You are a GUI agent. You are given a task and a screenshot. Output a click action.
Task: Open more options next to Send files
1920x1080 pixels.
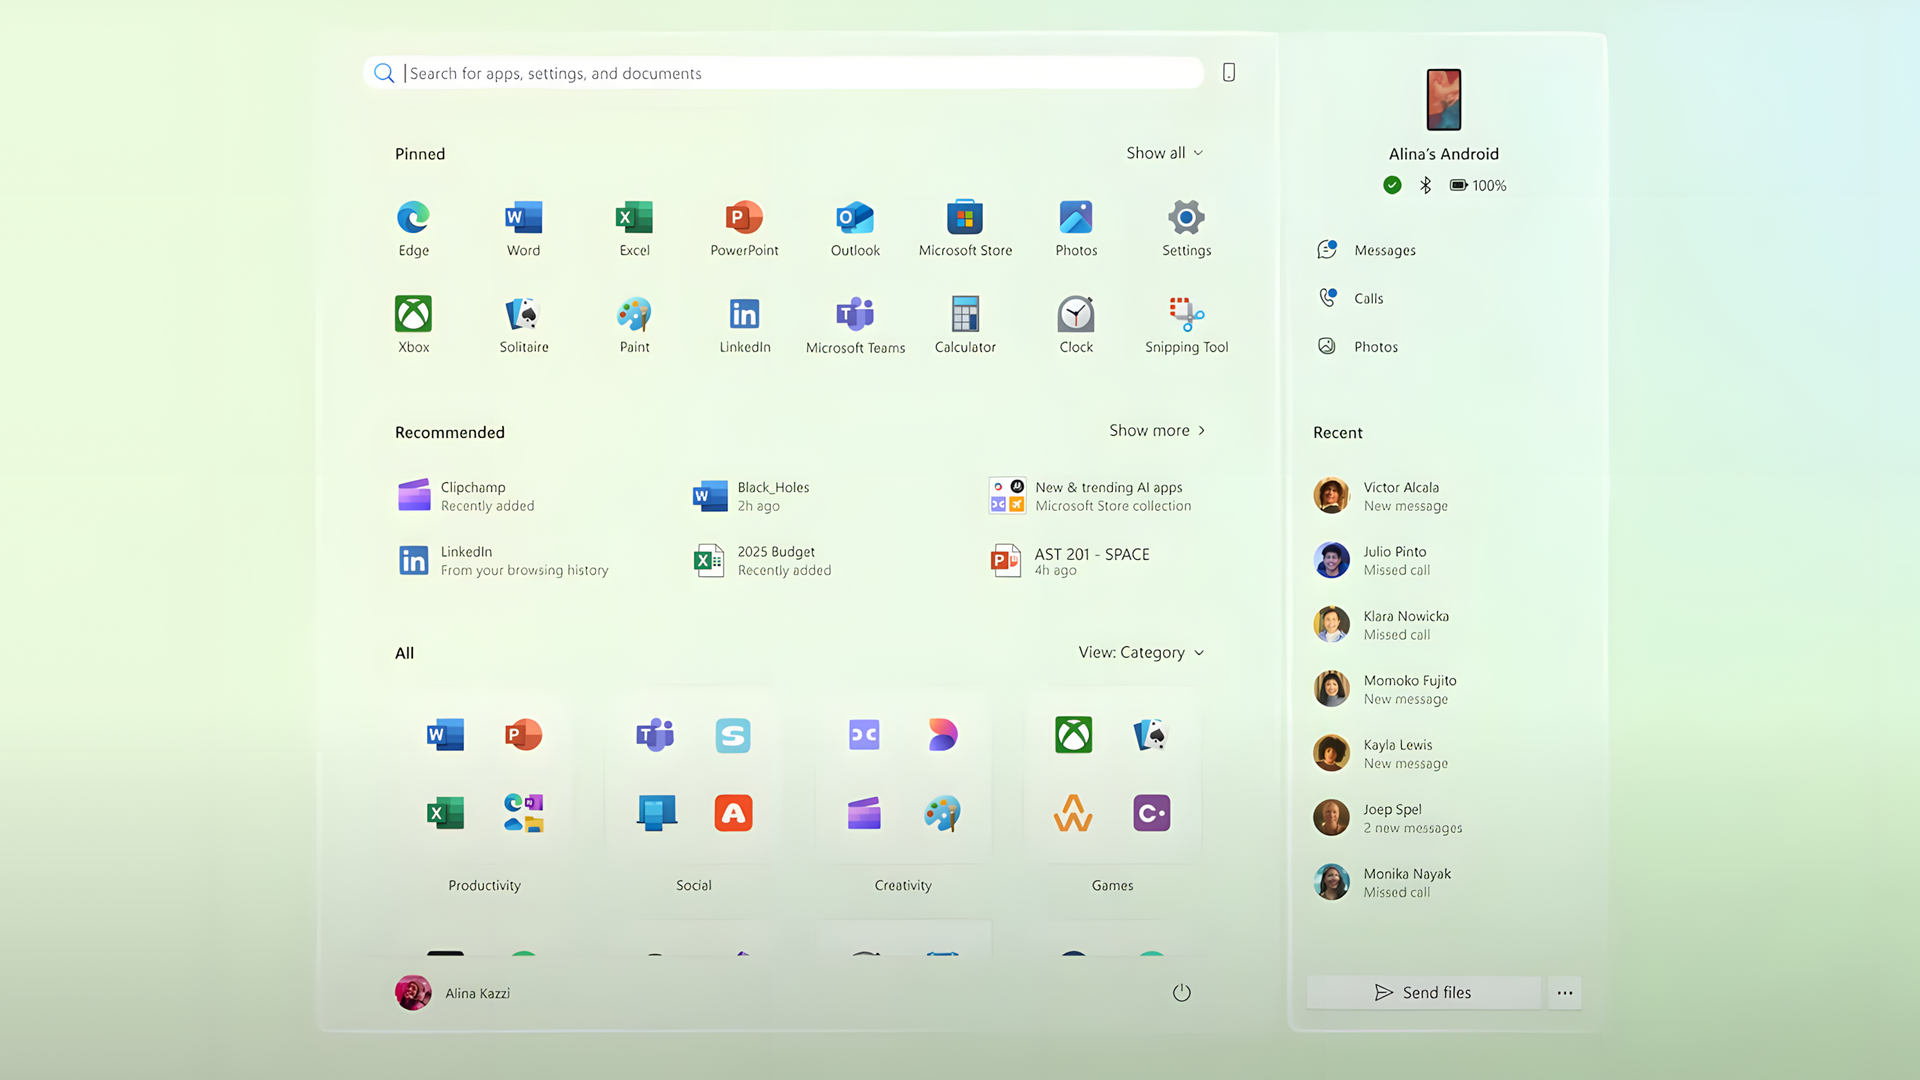[1565, 992]
